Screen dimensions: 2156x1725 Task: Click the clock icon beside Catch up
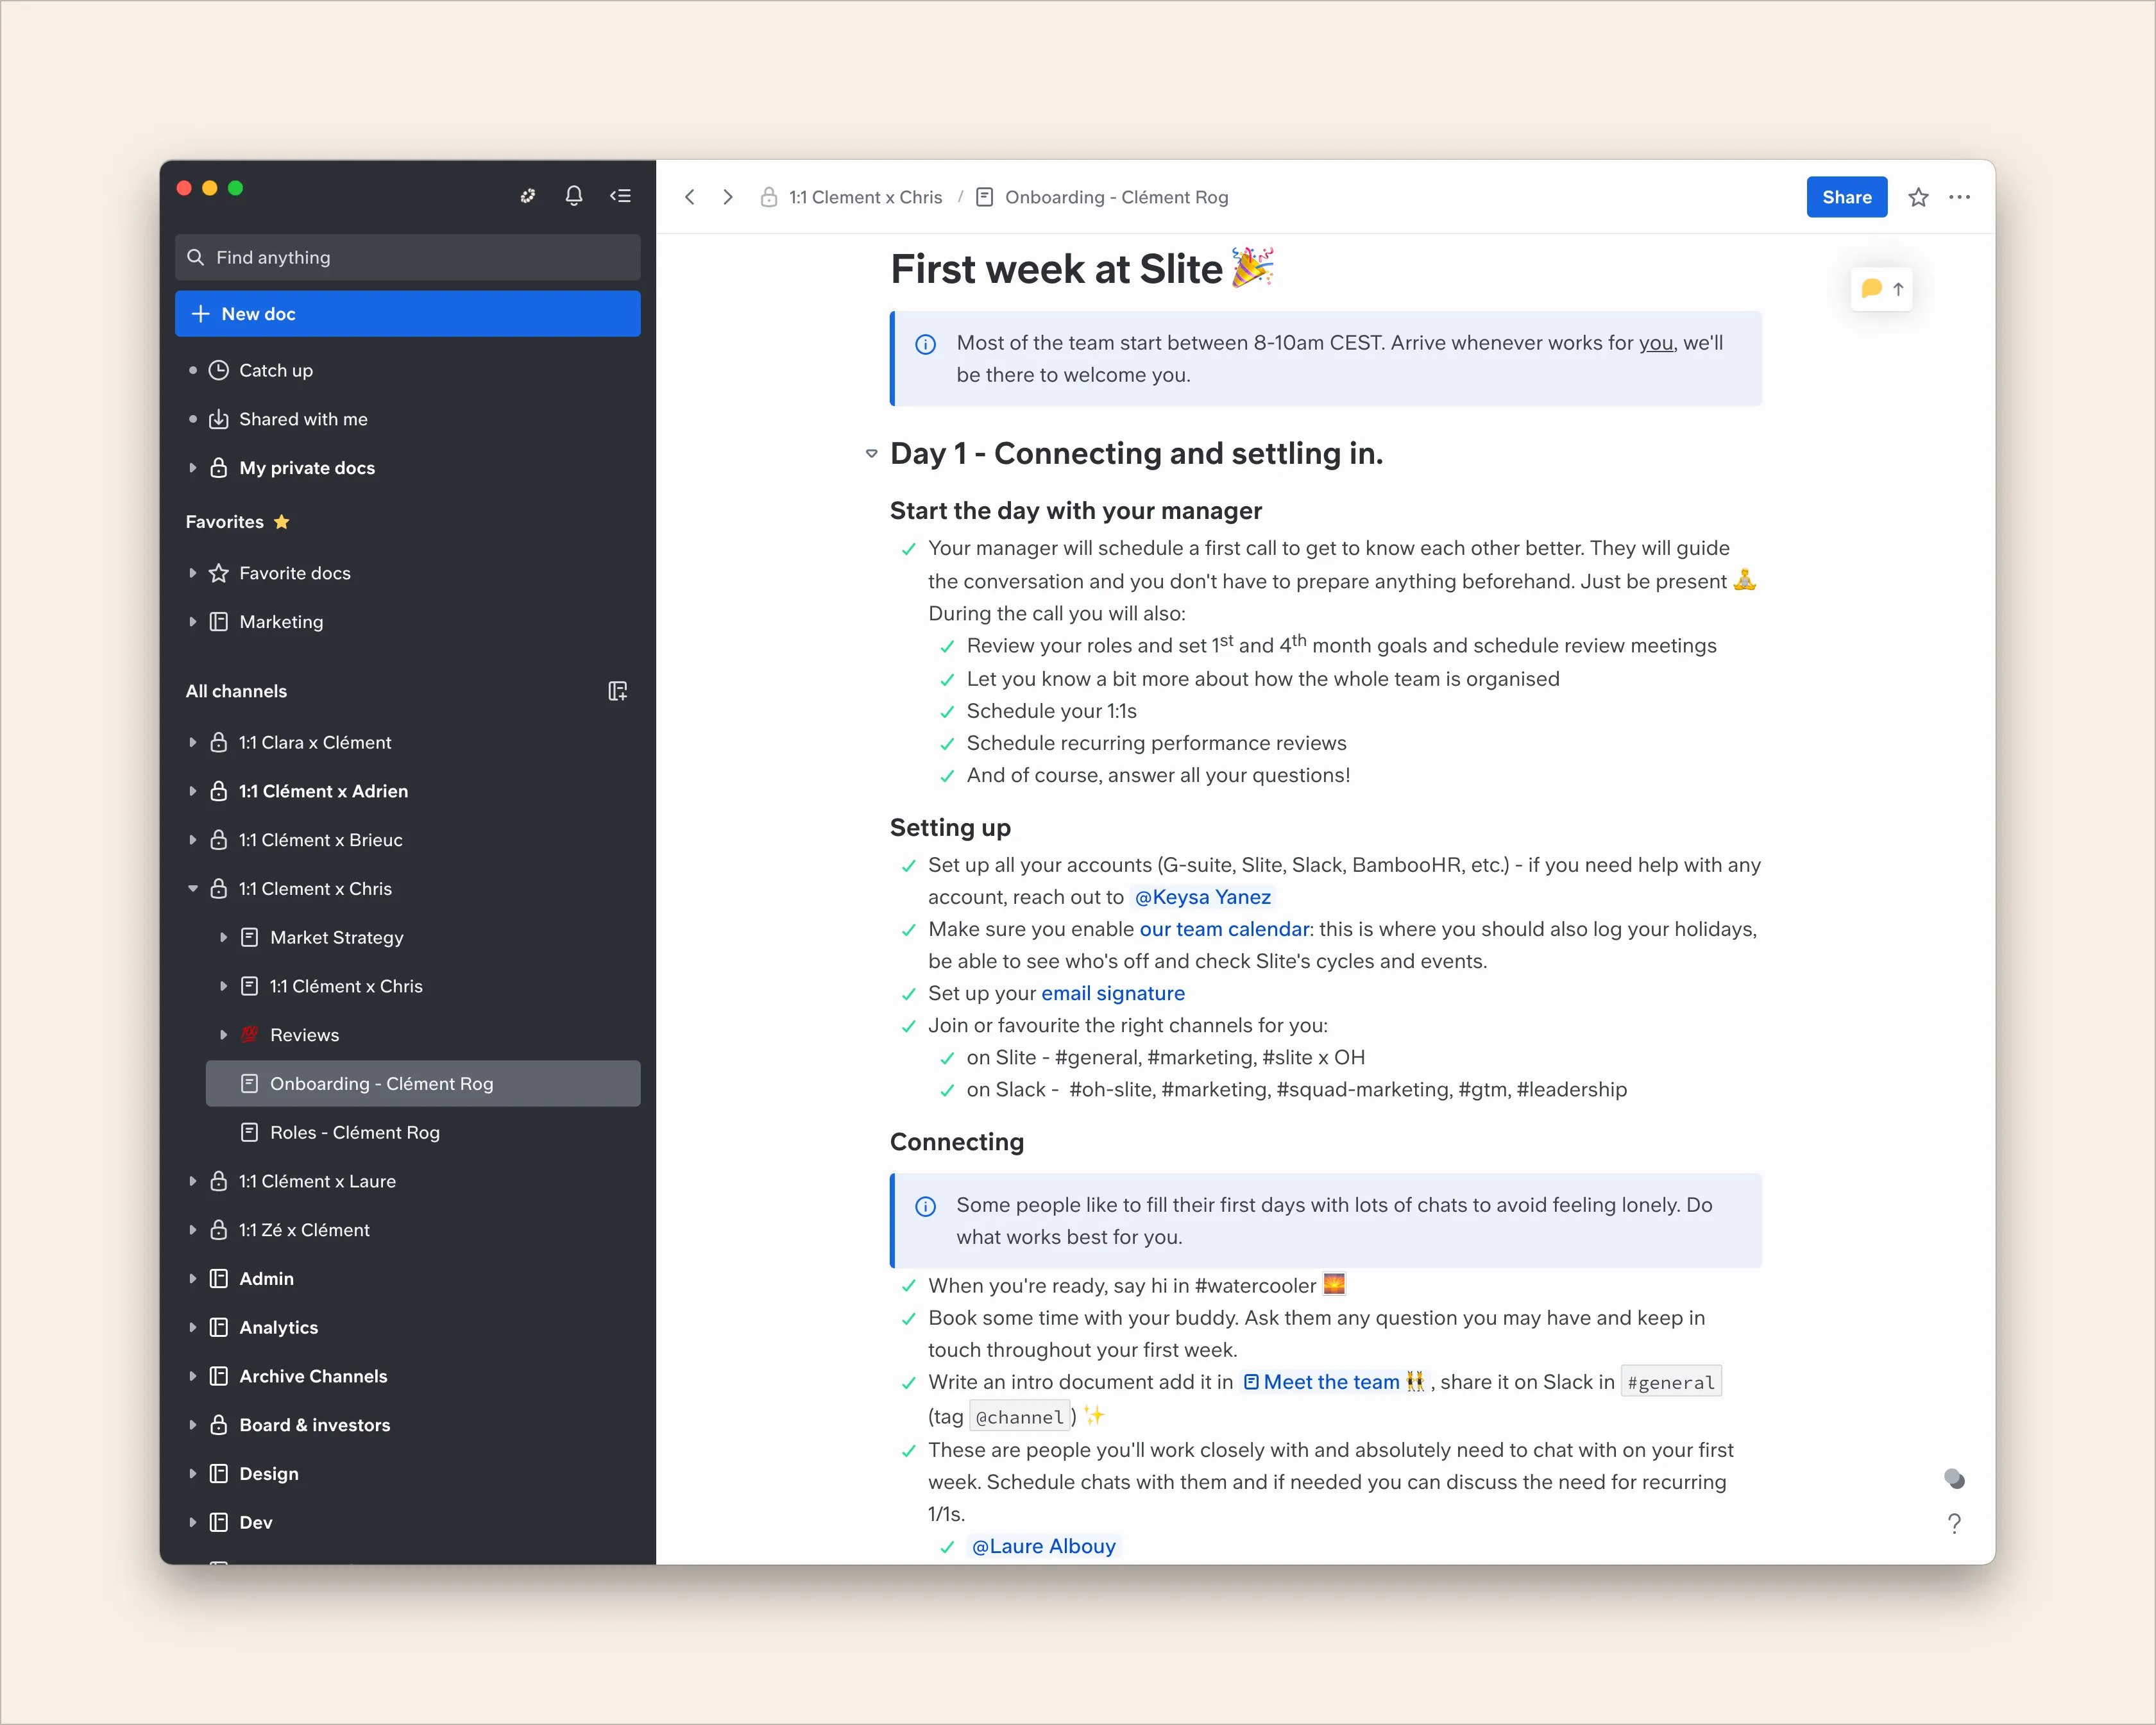pyautogui.click(x=219, y=370)
